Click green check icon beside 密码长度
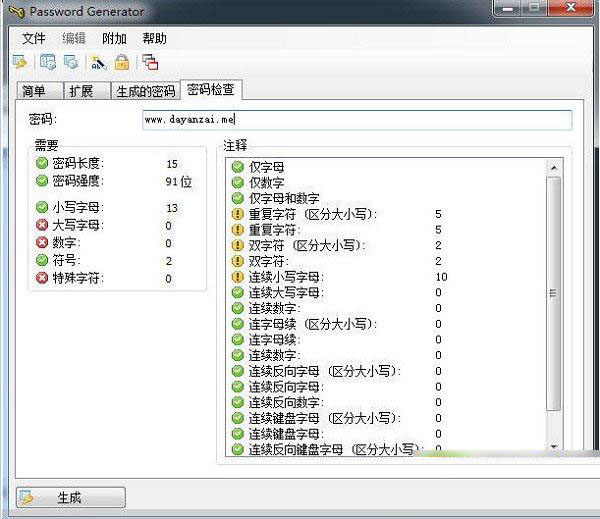The image size is (600, 519). coord(42,163)
